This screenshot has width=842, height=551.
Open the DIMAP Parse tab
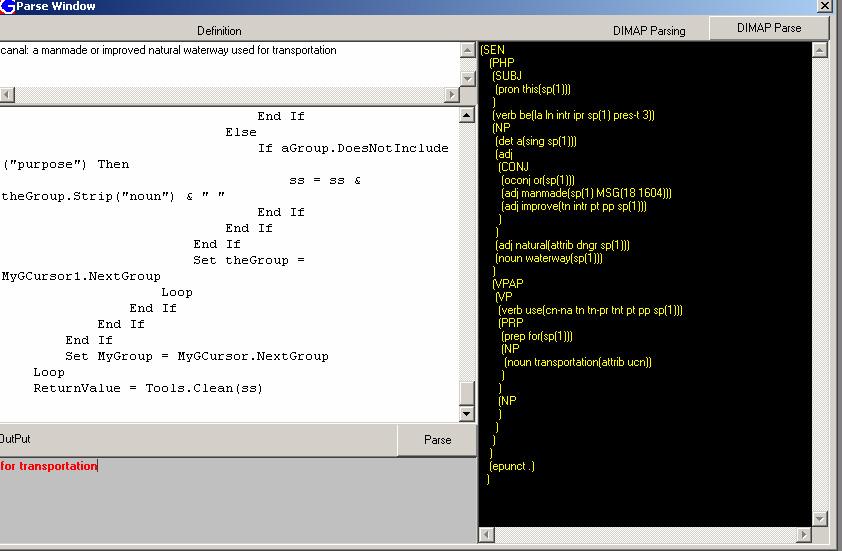tap(768, 28)
